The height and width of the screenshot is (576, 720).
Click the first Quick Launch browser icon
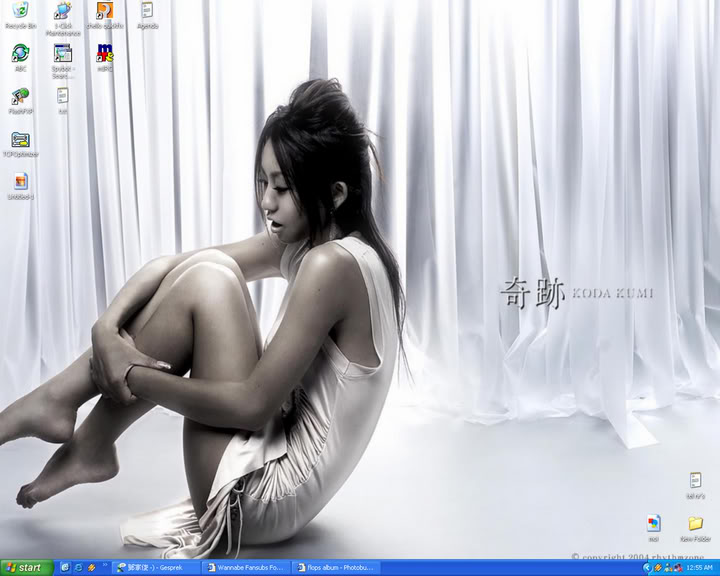coord(66,568)
